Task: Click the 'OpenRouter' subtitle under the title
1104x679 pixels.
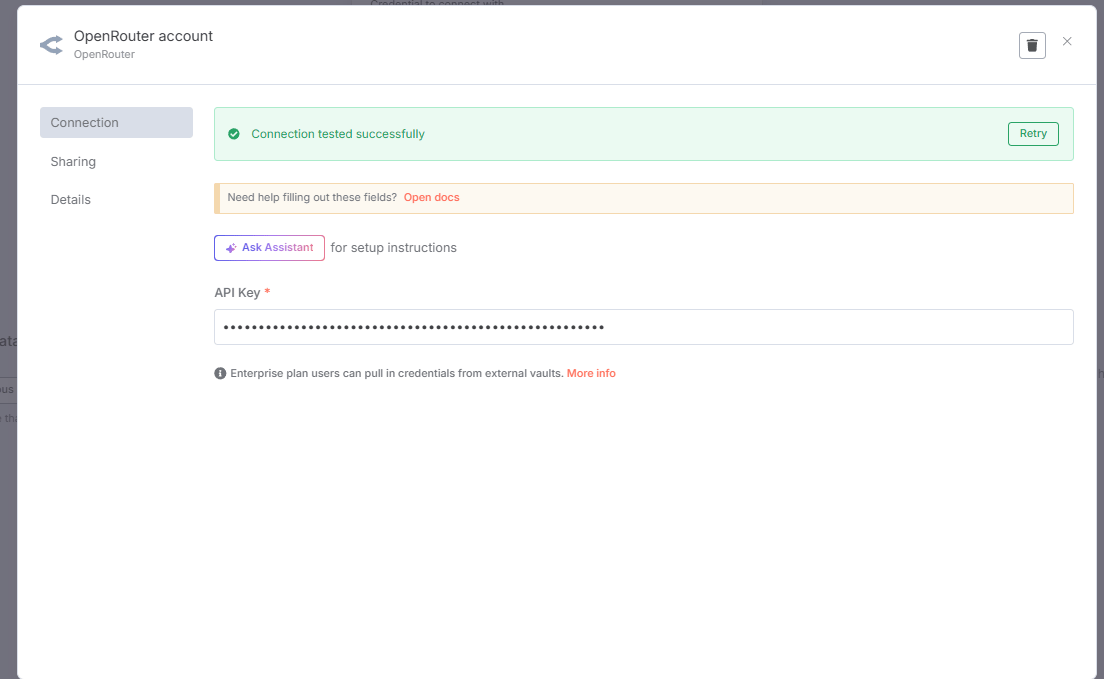Action: coord(104,54)
